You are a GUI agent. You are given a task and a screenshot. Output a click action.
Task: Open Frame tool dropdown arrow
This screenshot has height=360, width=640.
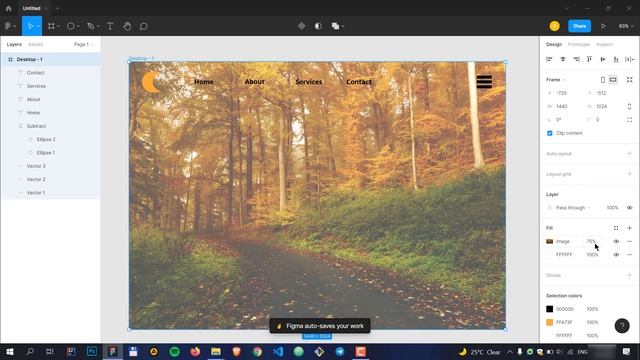(x=58, y=26)
